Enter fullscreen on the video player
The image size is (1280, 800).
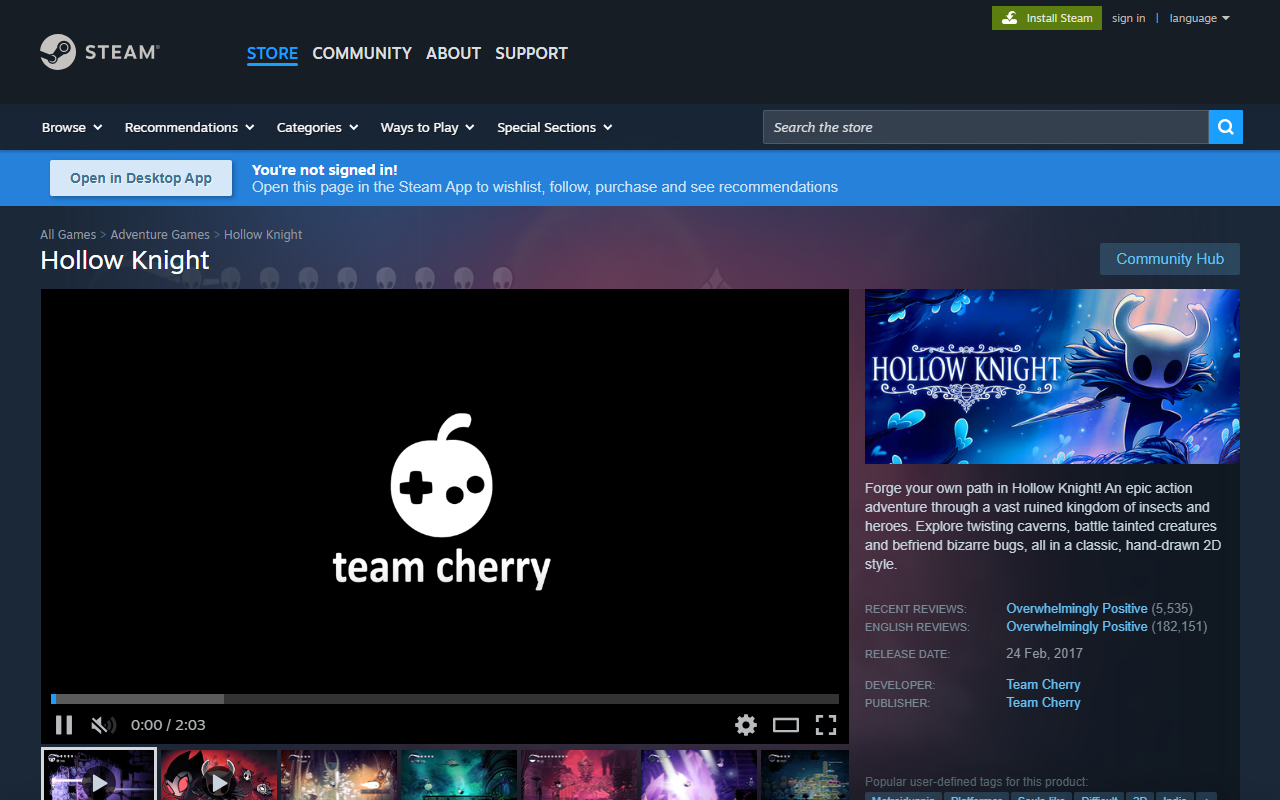[826, 725]
